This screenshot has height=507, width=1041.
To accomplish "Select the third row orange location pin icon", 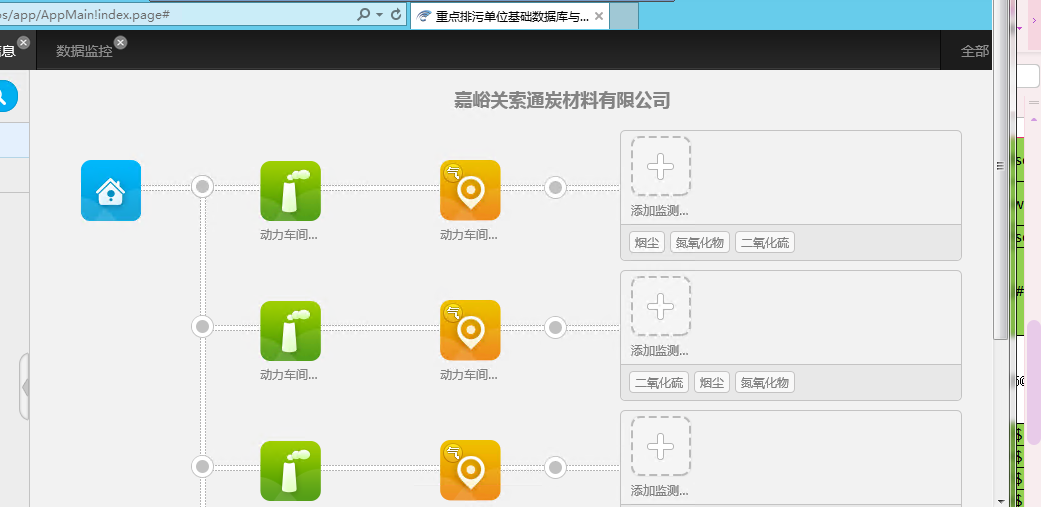I will click(470, 470).
